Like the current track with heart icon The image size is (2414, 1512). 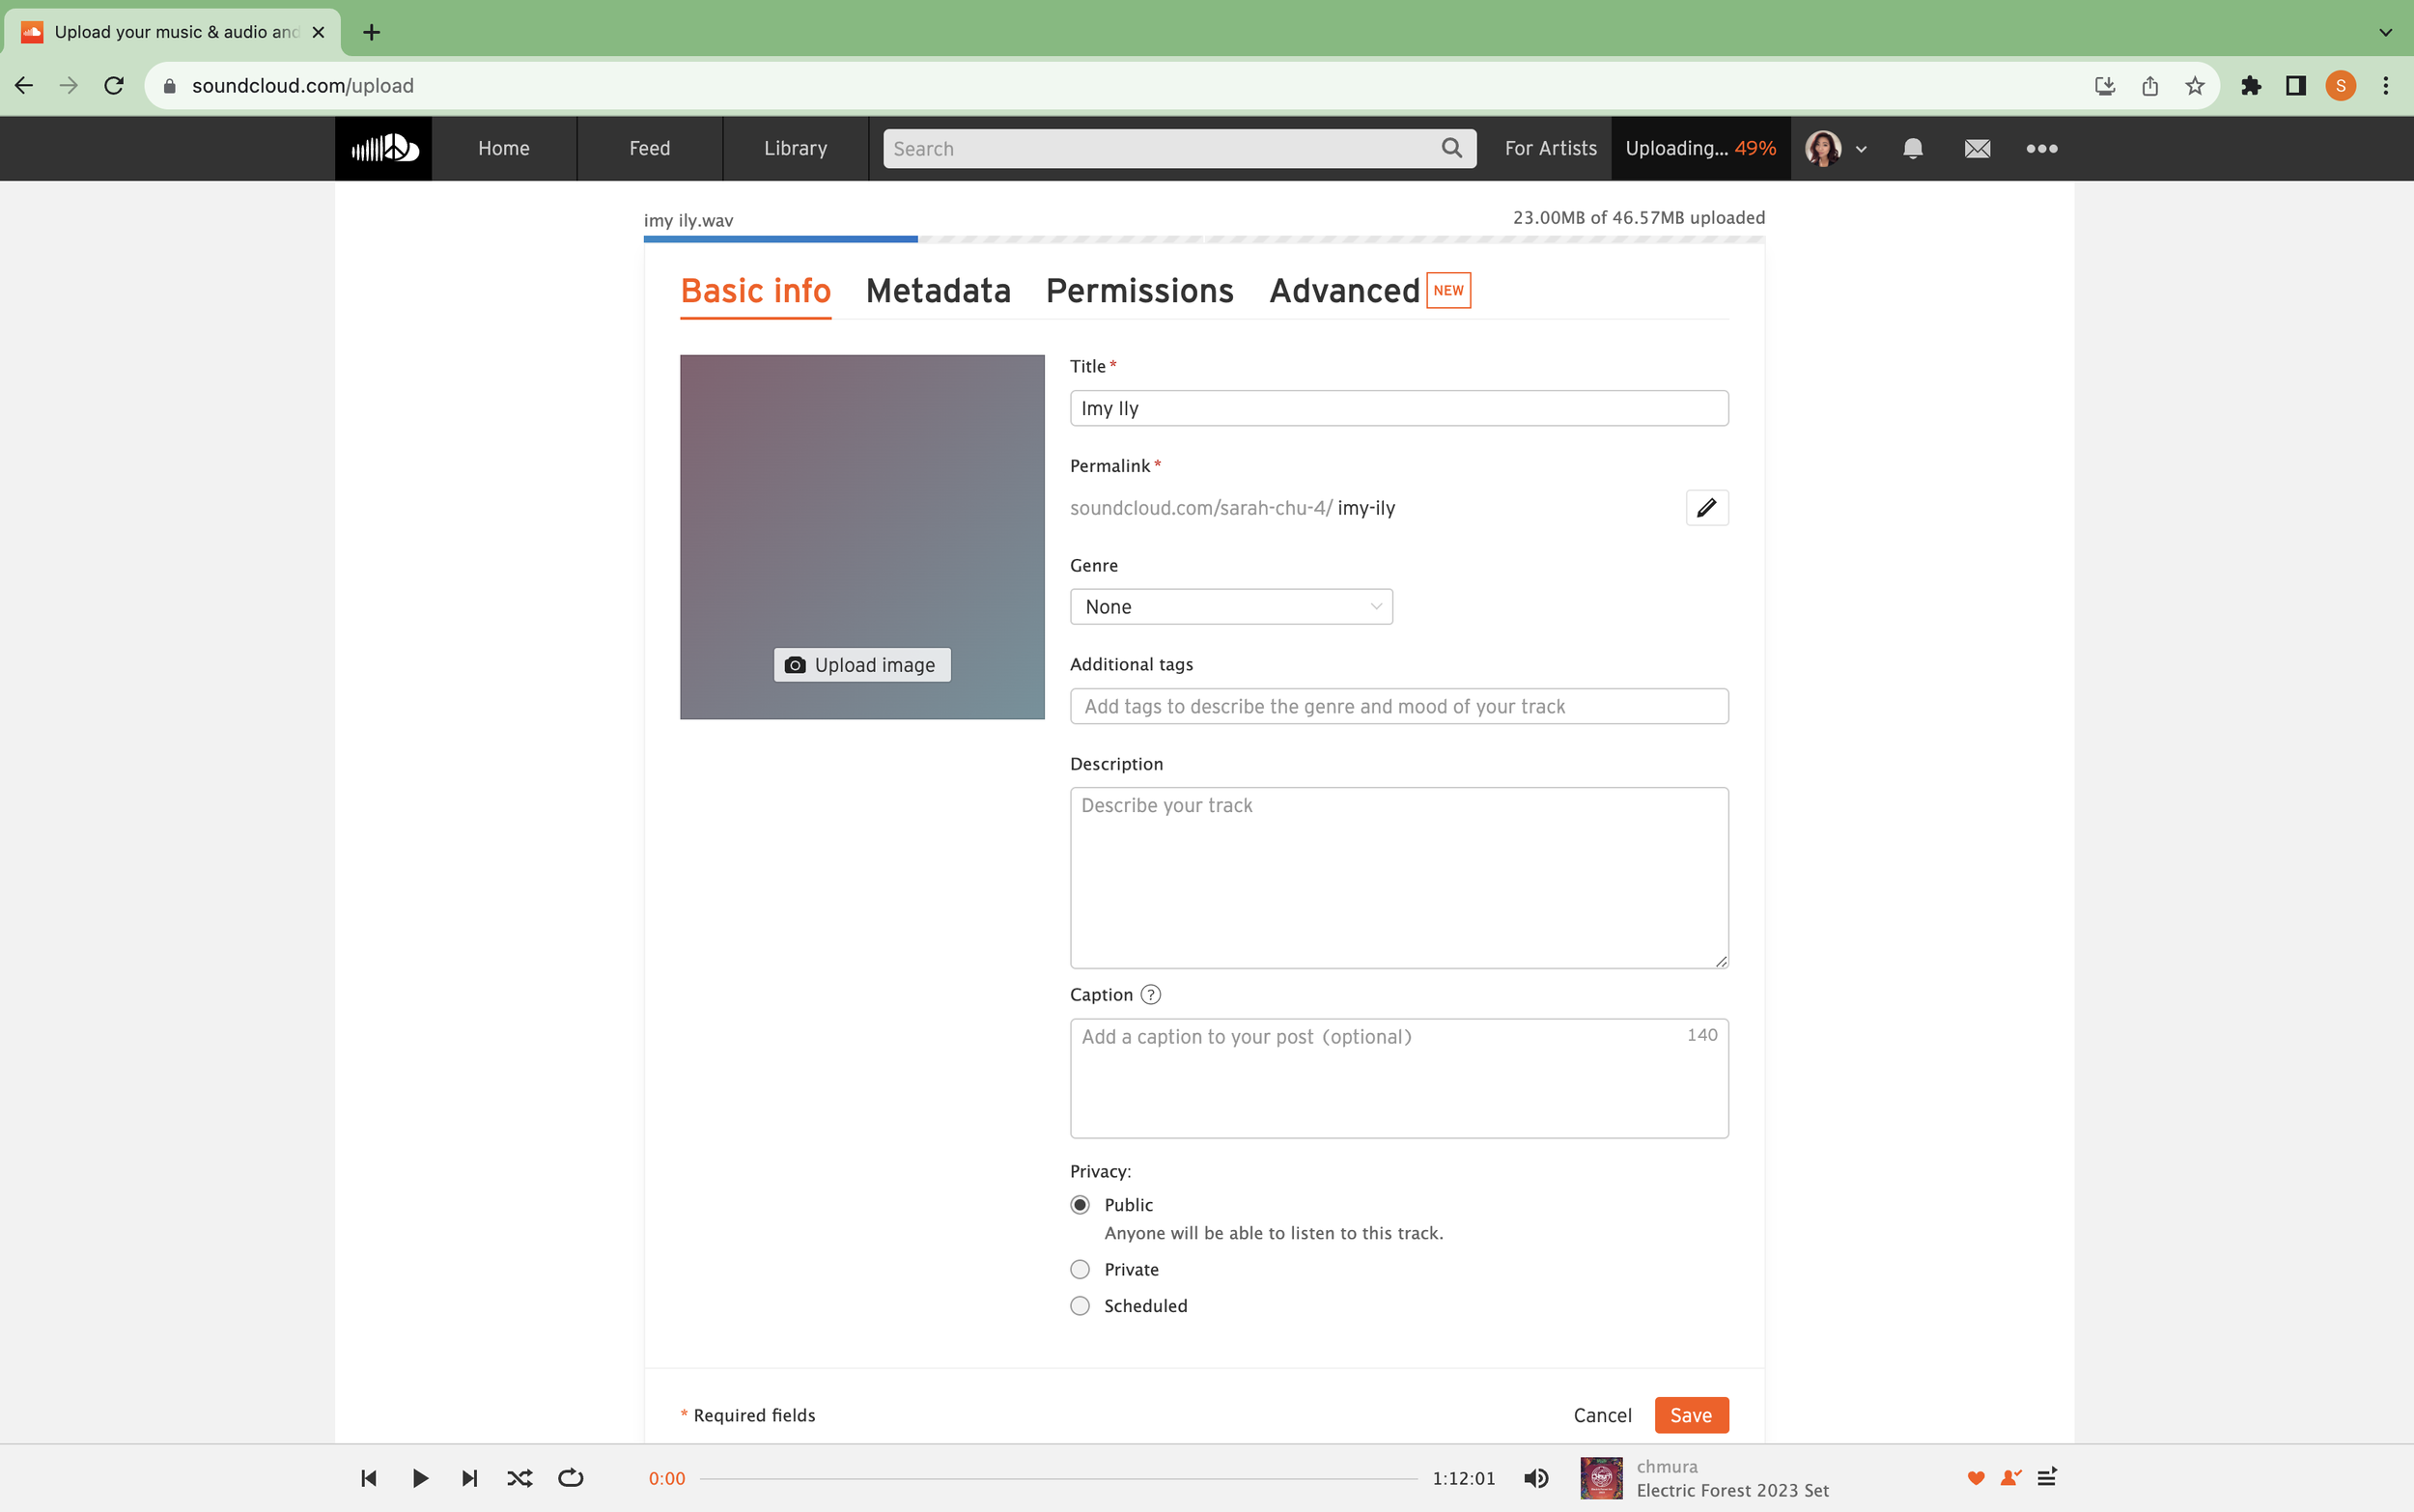pos(1975,1478)
